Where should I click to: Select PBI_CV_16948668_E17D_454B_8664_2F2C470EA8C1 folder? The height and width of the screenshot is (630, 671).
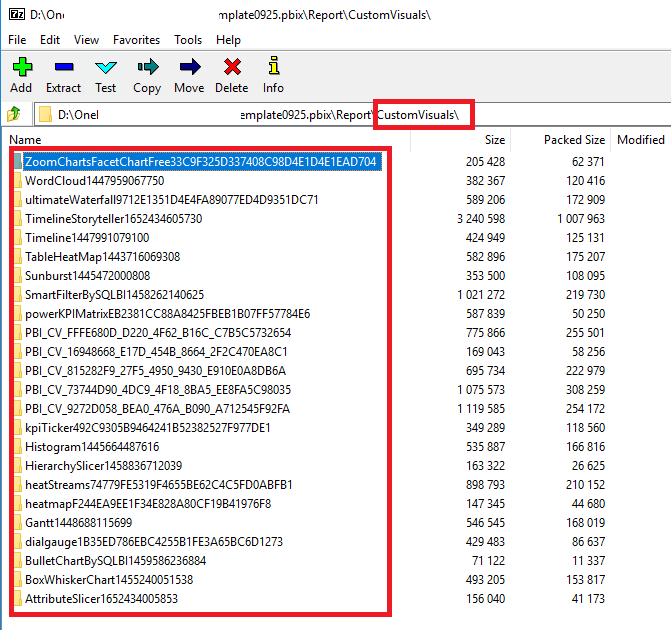point(156,352)
